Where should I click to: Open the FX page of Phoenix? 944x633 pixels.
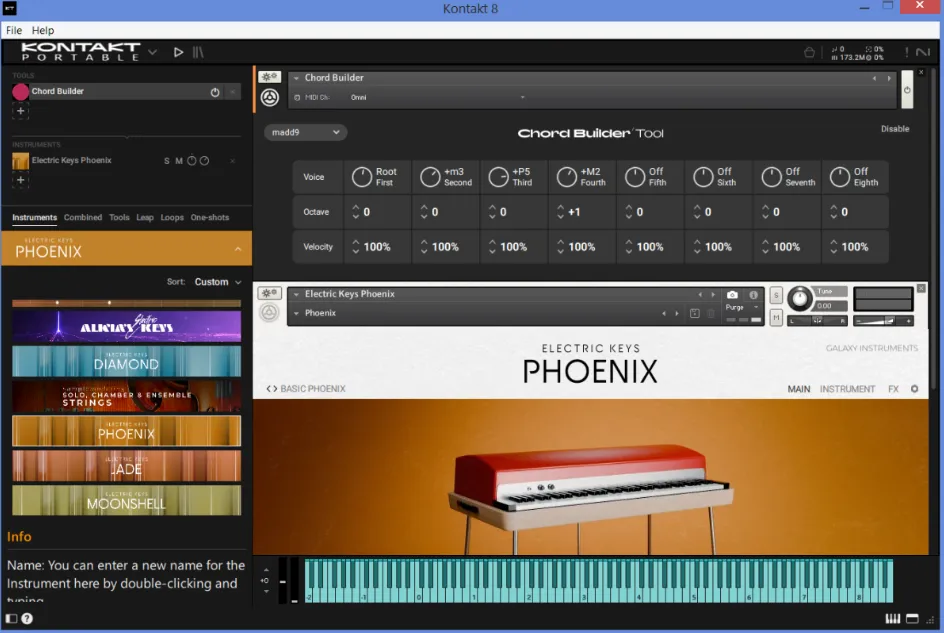(x=893, y=389)
